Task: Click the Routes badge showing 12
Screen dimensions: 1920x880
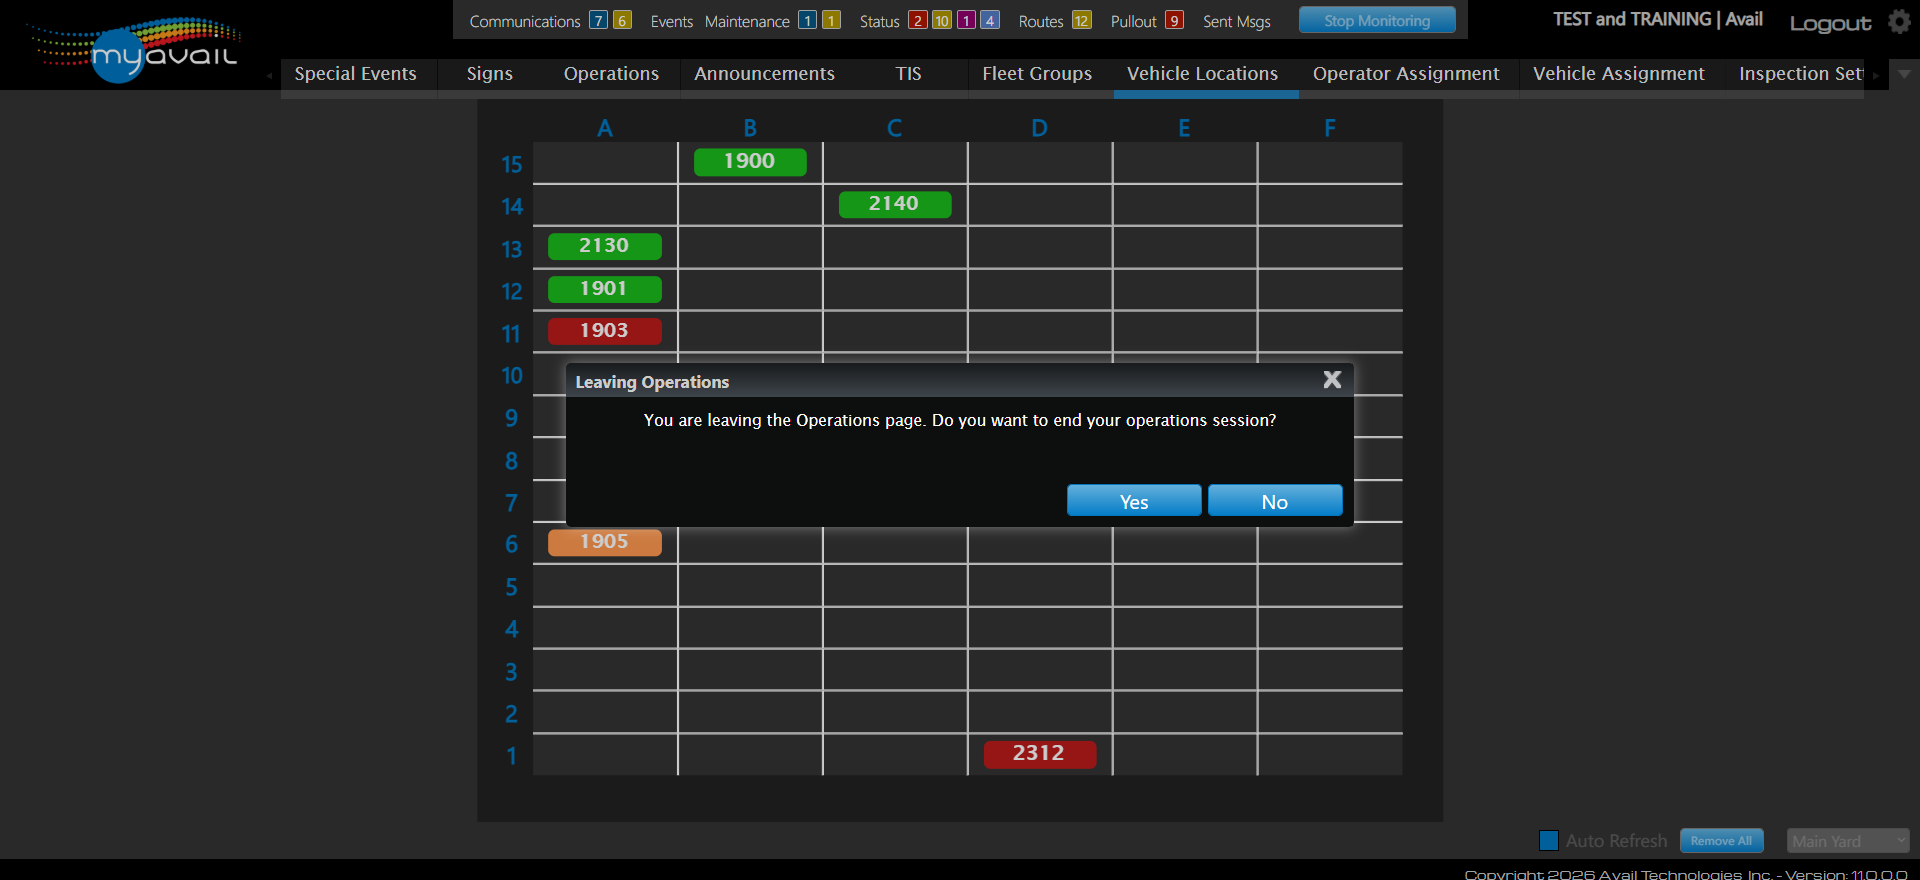Action: (x=1081, y=21)
